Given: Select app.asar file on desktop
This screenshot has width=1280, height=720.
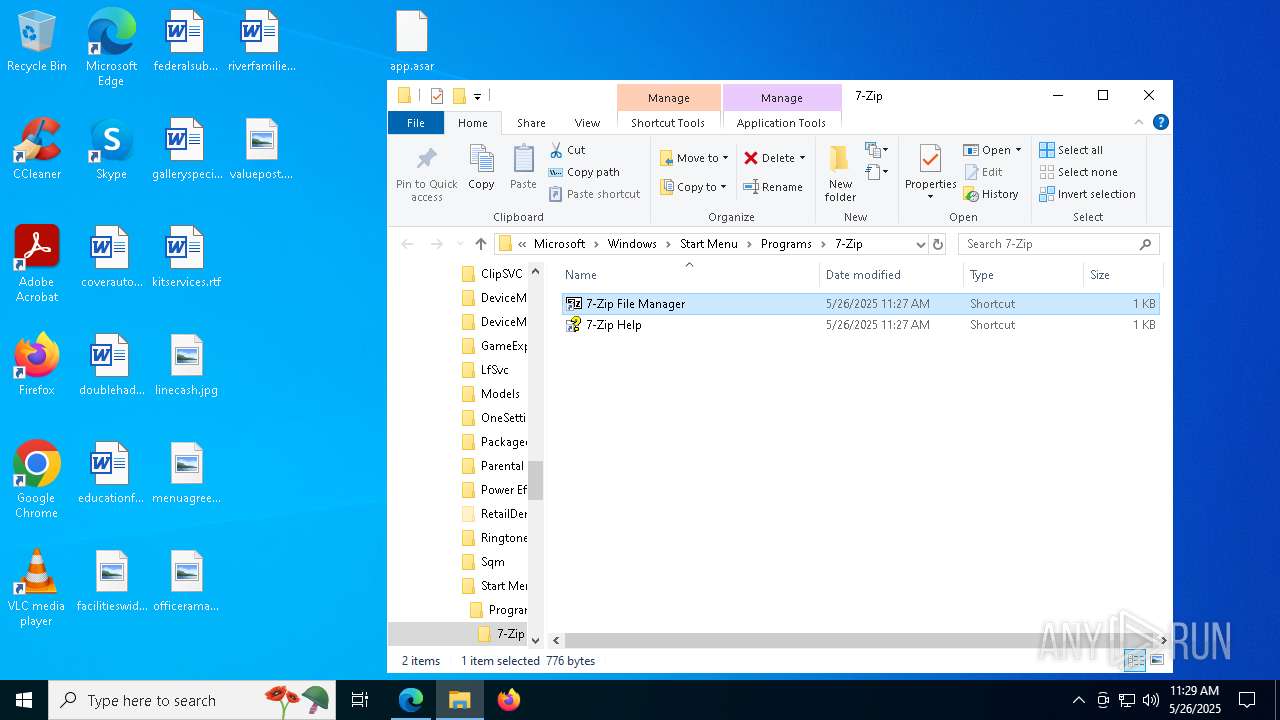Looking at the screenshot, I should [412, 42].
